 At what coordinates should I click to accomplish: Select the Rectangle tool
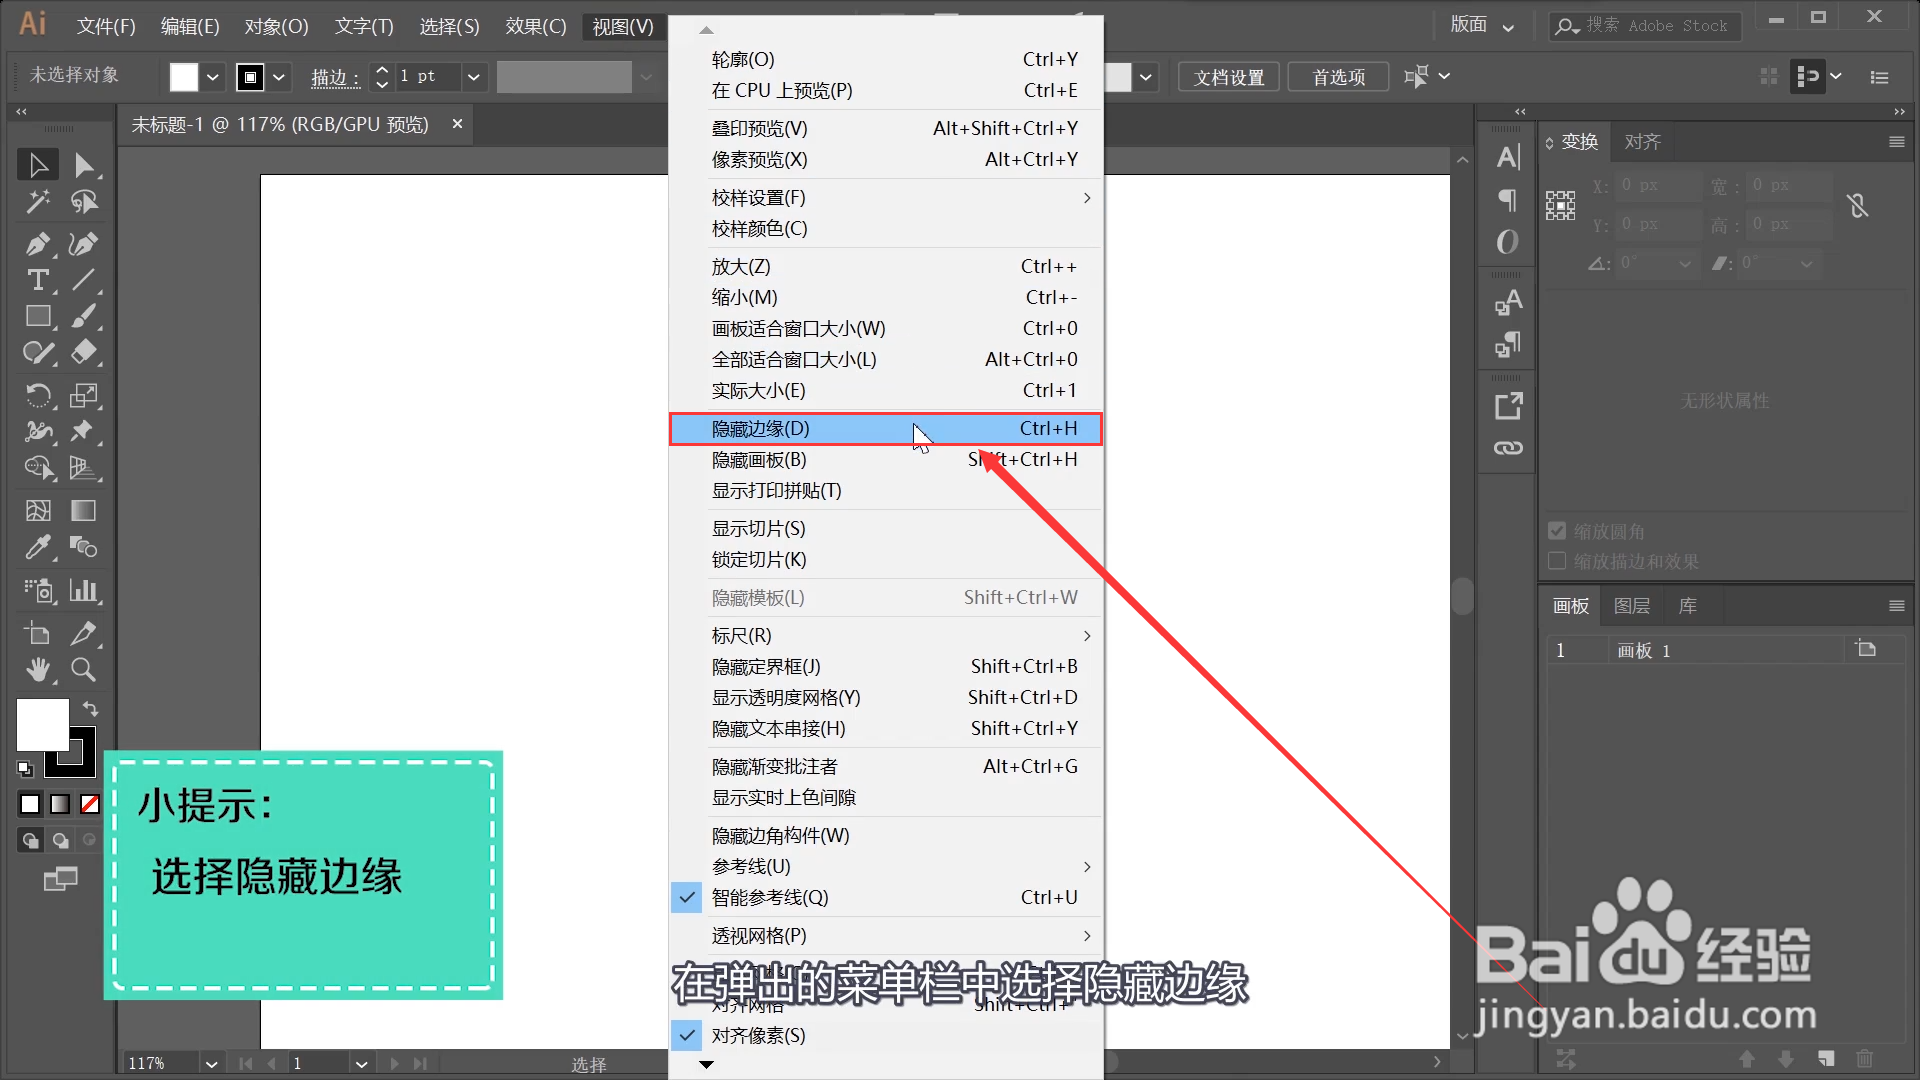click(x=38, y=317)
